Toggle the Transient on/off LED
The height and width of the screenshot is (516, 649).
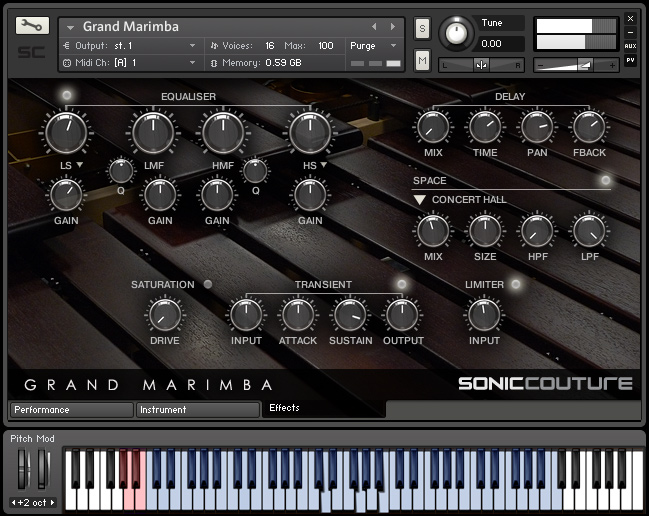pyautogui.click(x=401, y=284)
